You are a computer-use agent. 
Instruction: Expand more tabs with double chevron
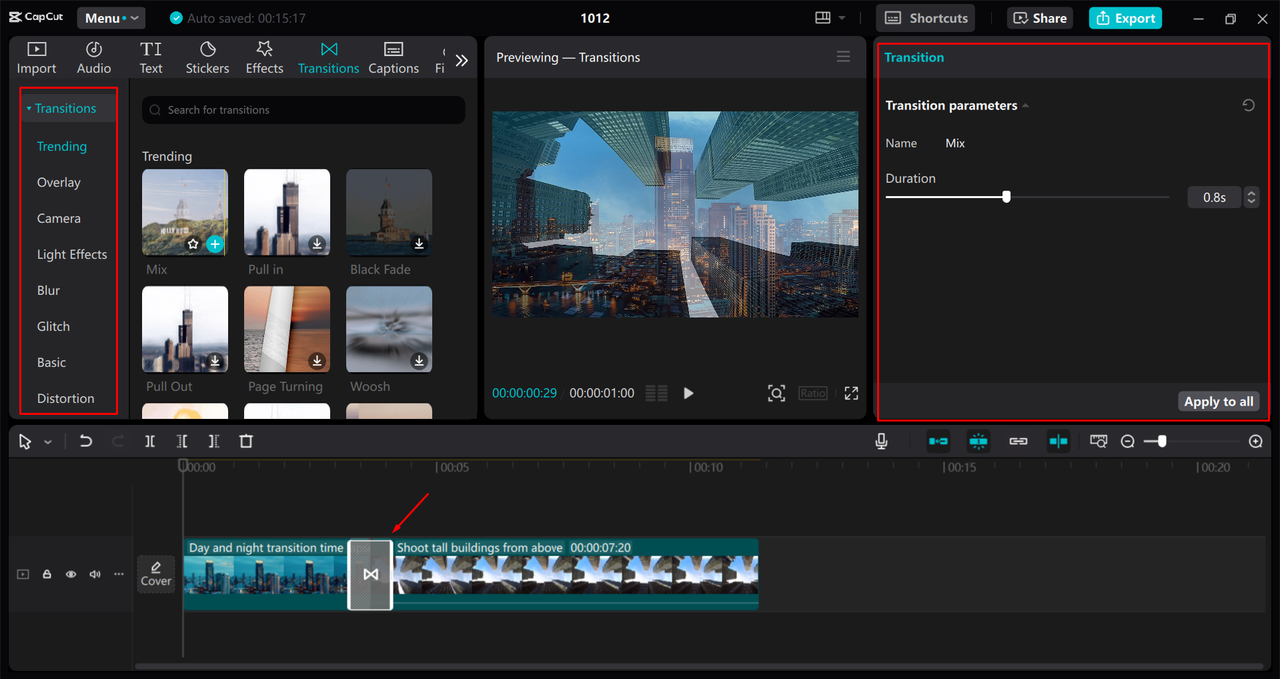[461, 60]
